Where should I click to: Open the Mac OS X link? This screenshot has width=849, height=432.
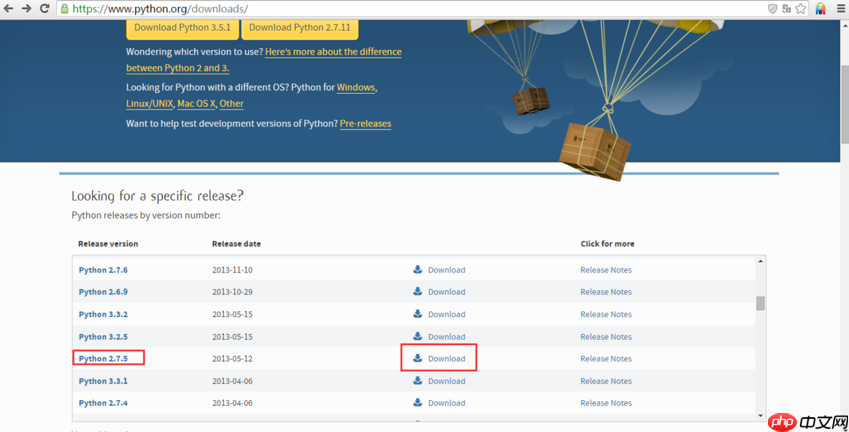point(196,103)
